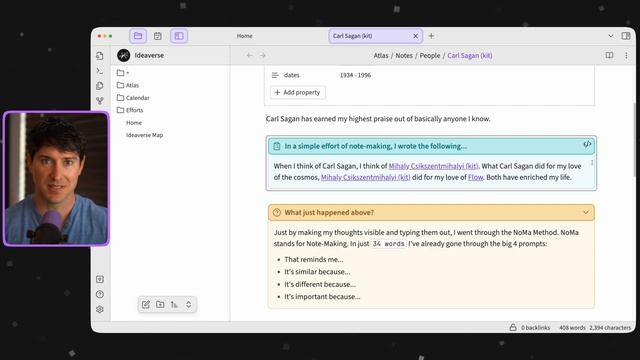
Task: Click the 2,394 characters status count
Action: tap(610, 327)
